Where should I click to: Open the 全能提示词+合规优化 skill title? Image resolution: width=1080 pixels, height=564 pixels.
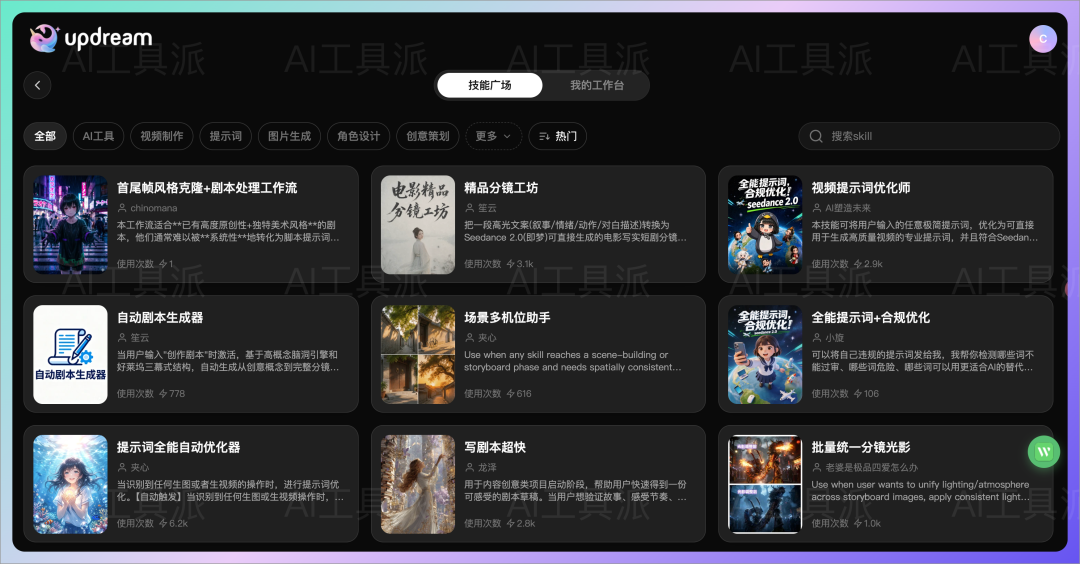[871, 317]
